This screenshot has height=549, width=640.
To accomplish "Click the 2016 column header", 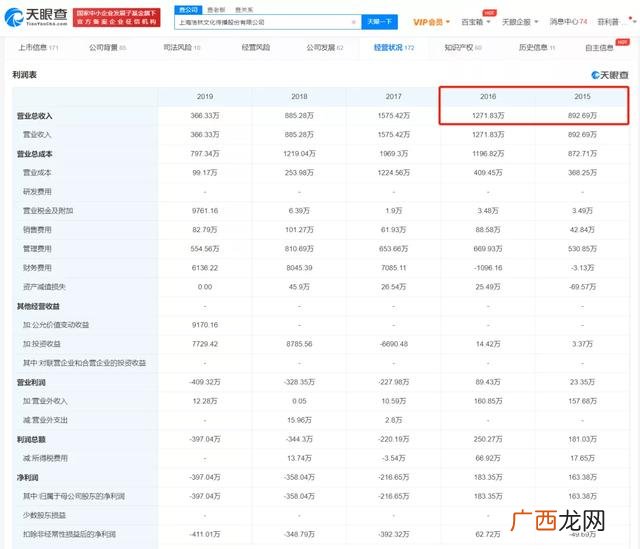I will click(488, 97).
